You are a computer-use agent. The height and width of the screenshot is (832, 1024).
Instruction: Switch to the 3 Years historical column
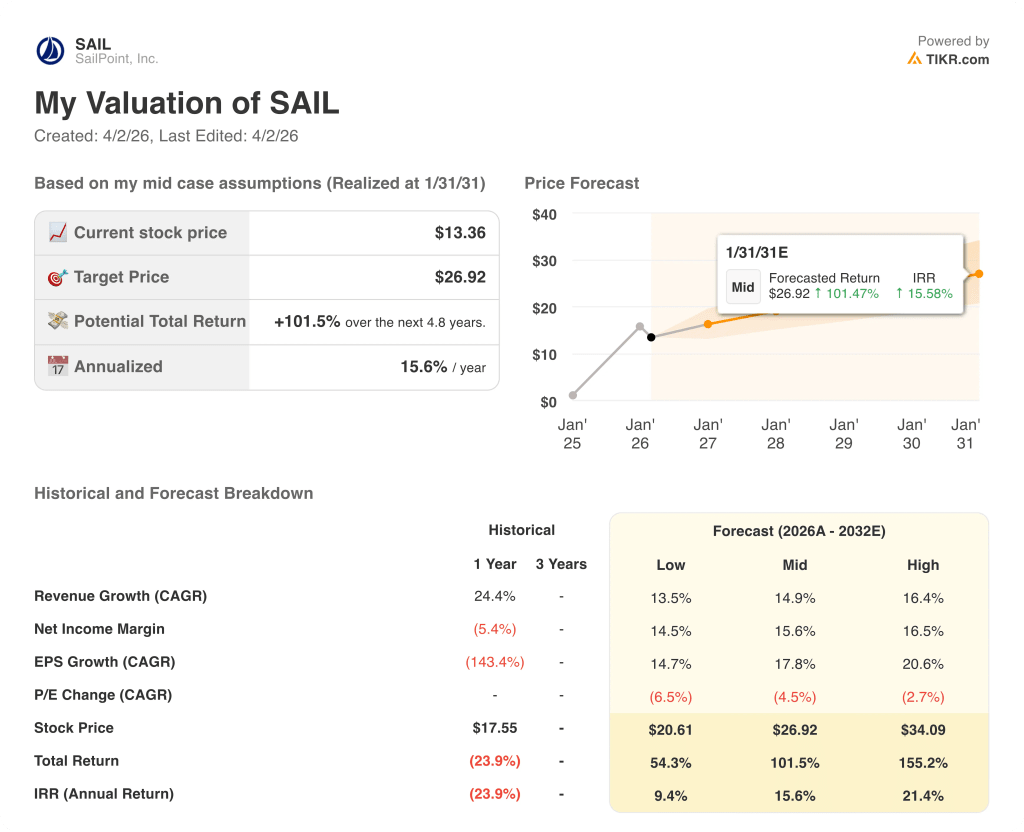pyautogui.click(x=561, y=564)
